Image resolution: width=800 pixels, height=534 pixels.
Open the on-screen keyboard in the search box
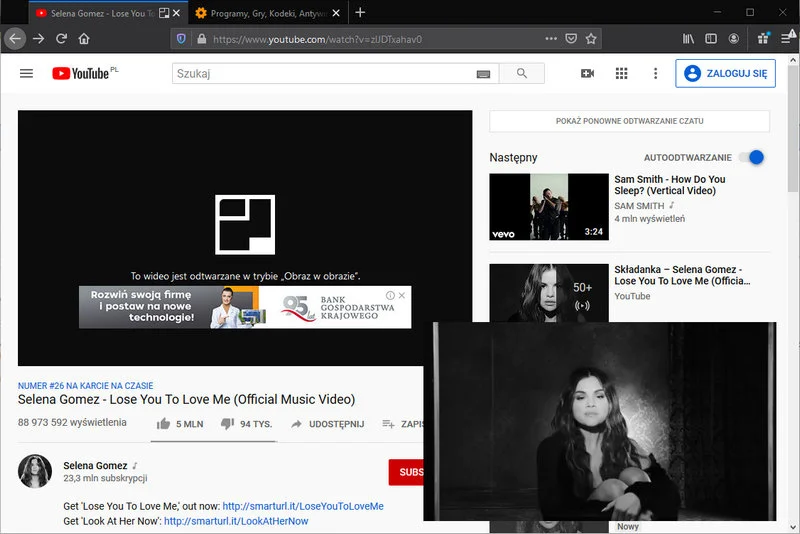pyautogui.click(x=484, y=74)
